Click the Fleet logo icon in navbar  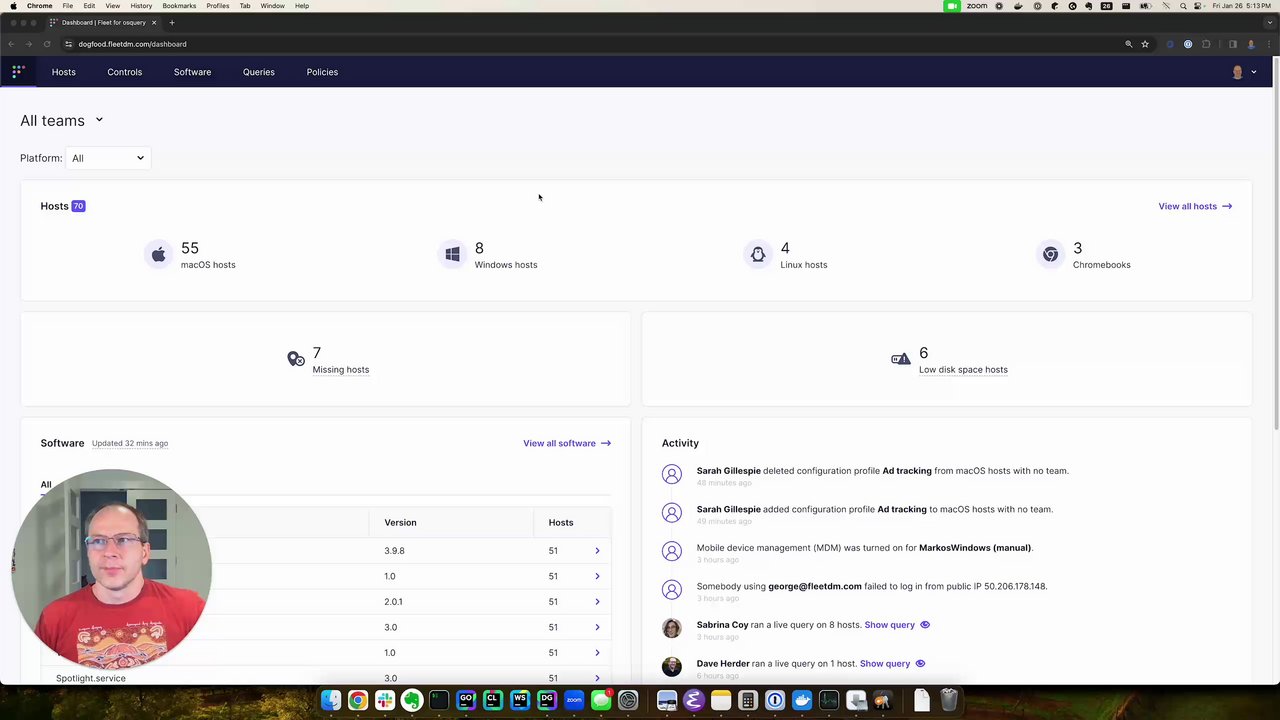point(18,72)
